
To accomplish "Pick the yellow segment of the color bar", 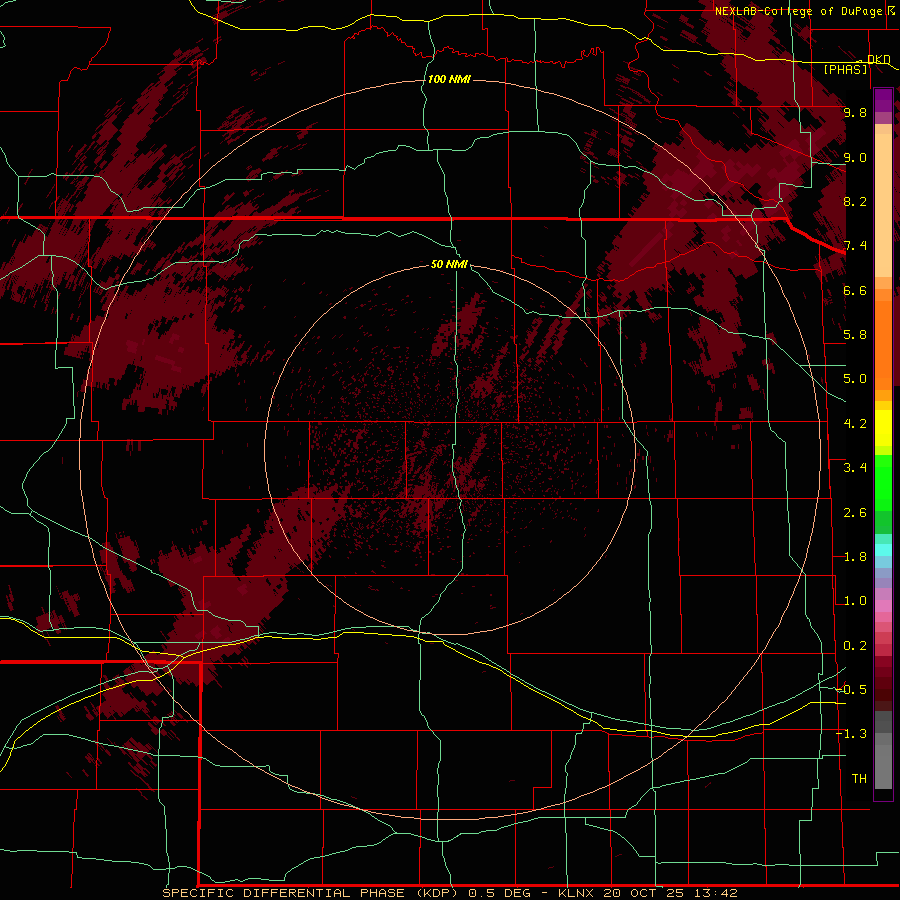I will pyautogui.click(x=883, y=428).
